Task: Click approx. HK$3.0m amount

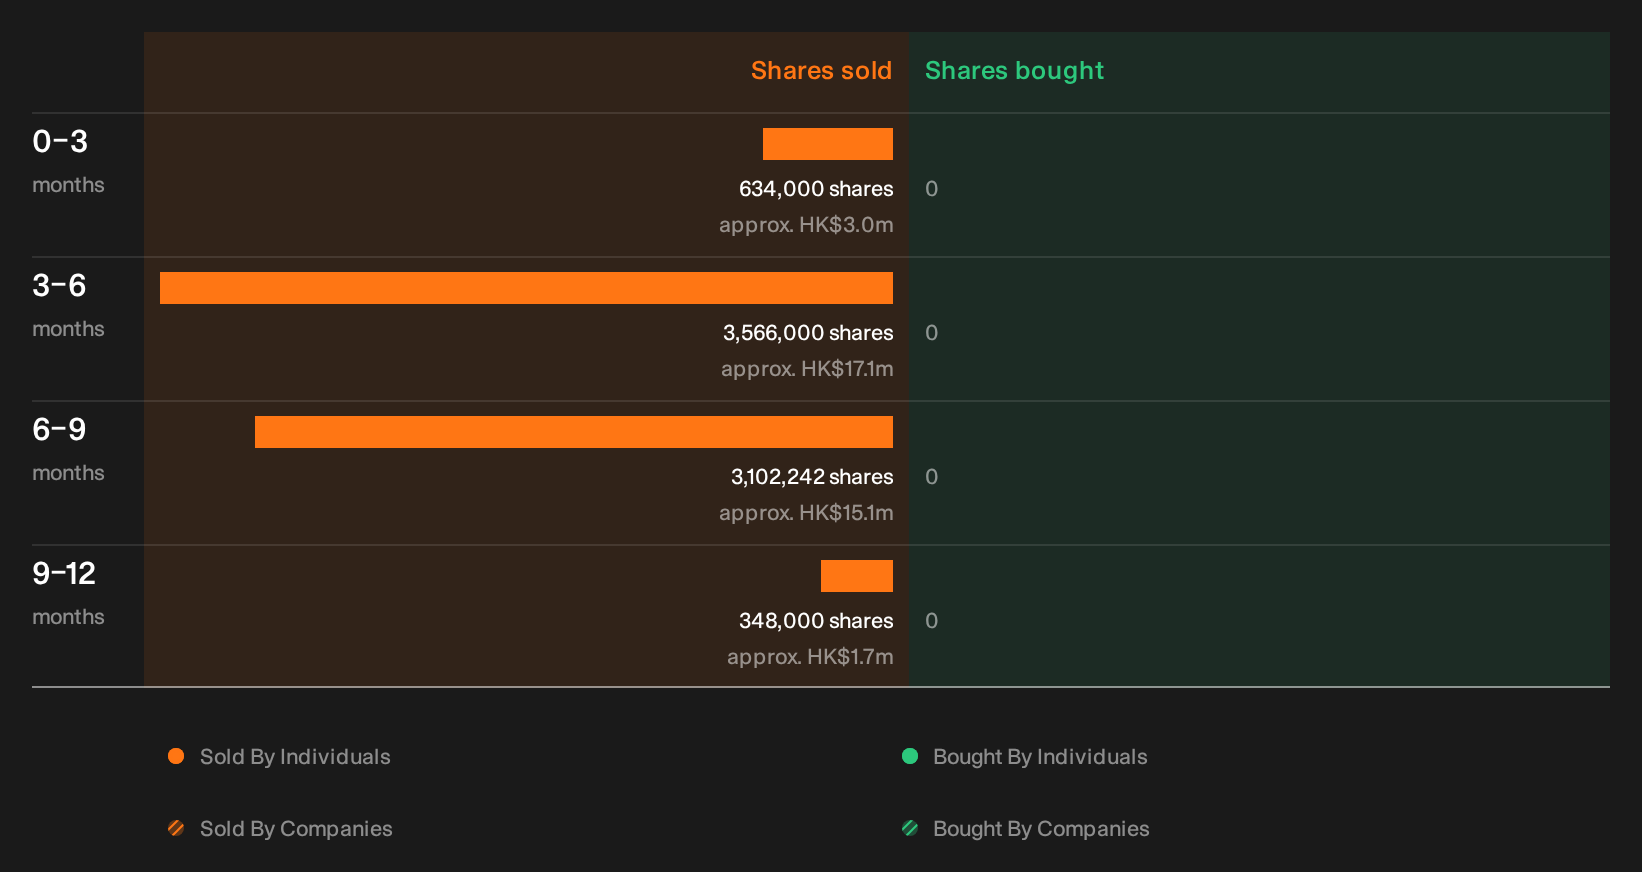Action: pos(806,225)
